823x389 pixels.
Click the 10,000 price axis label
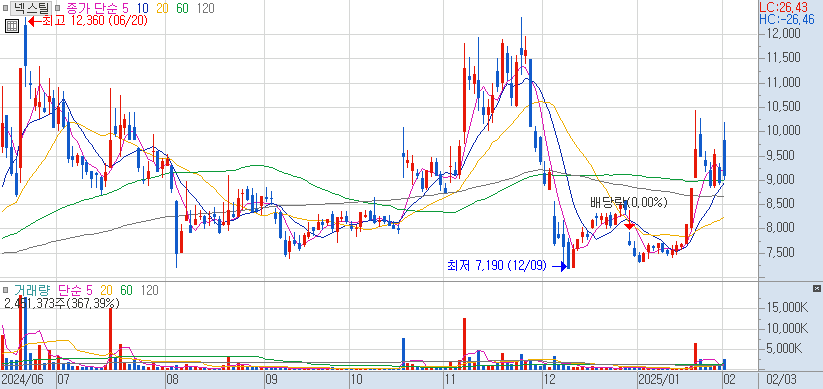coord(783,131)
